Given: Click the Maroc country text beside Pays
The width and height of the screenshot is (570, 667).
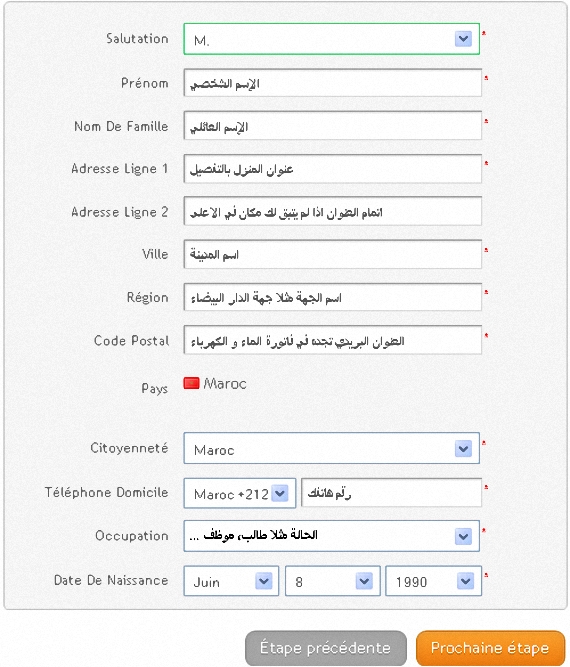Looking at the screenshot, I should pyautogui.click(x=225, y=384).
